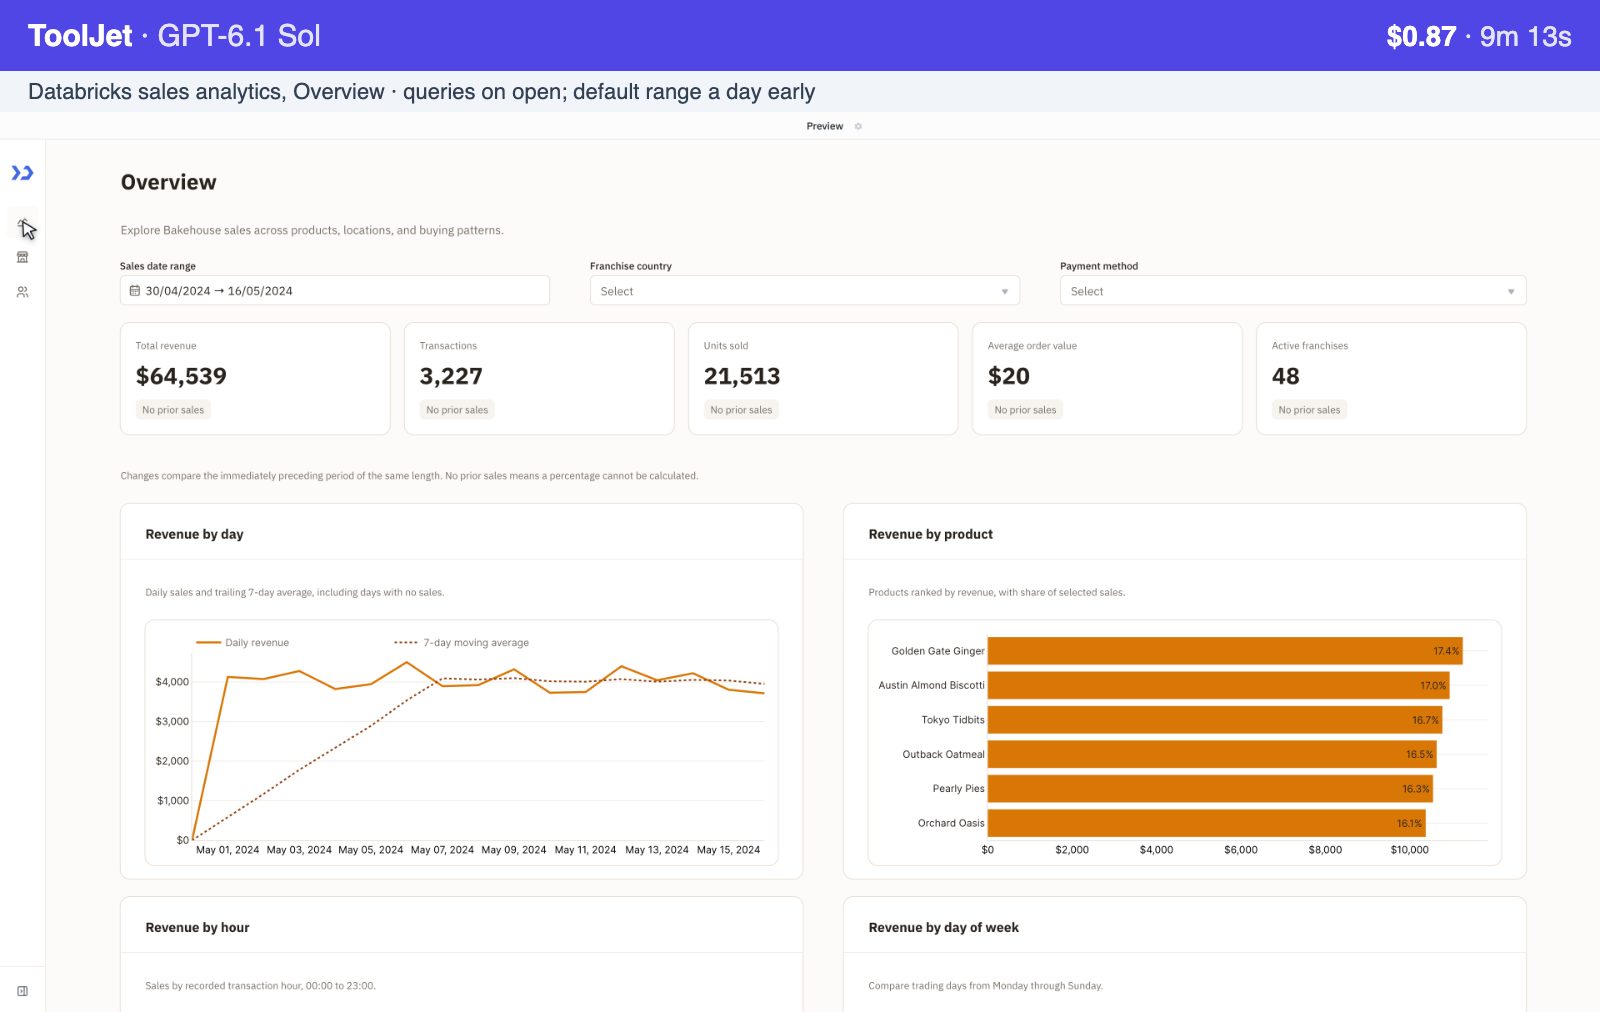Image resolution: width=1600 pixels, height=1012 pixels.
Task: Click No prior sales badge under Active franchises
Action: [1309, 410]
